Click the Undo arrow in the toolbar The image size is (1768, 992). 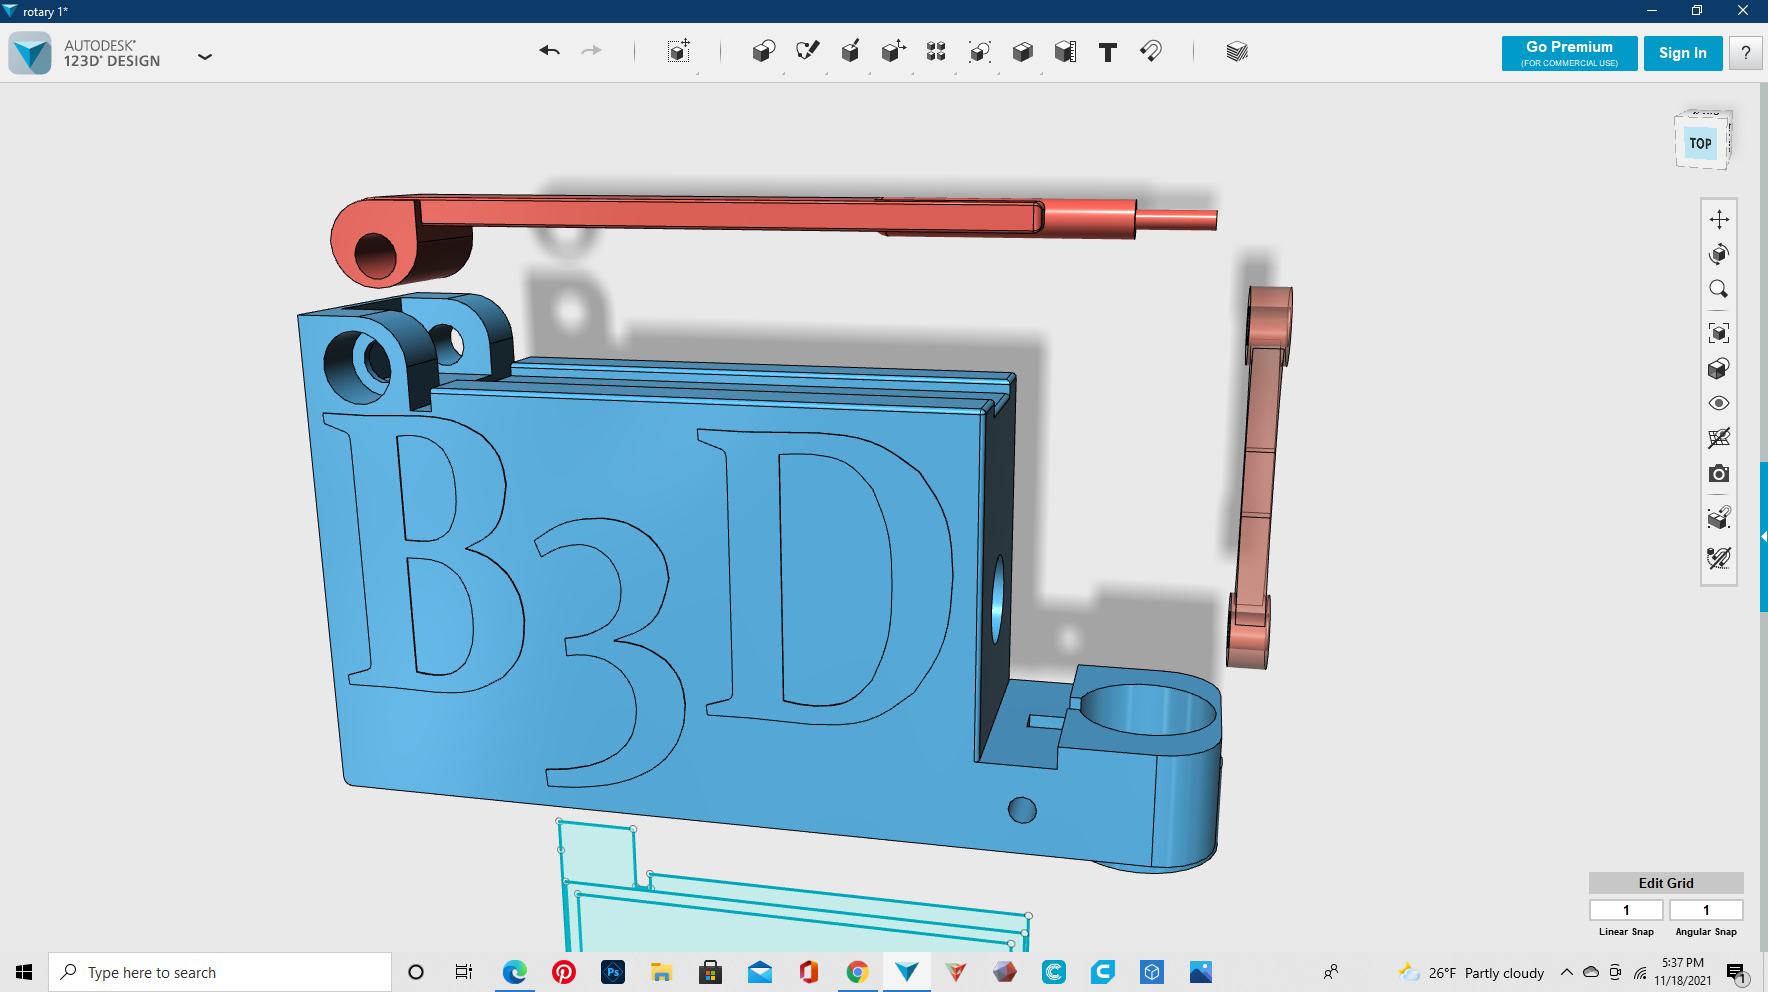click(x=549, y=51)
